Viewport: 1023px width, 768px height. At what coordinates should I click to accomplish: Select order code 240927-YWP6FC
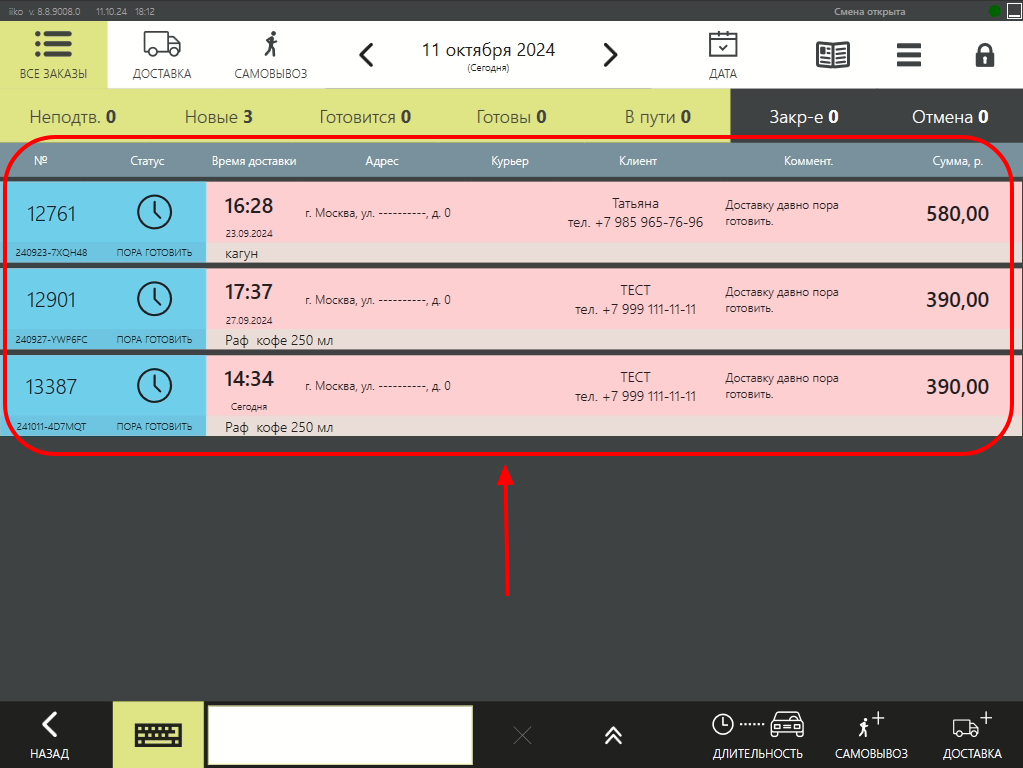[x=52, y=339]
